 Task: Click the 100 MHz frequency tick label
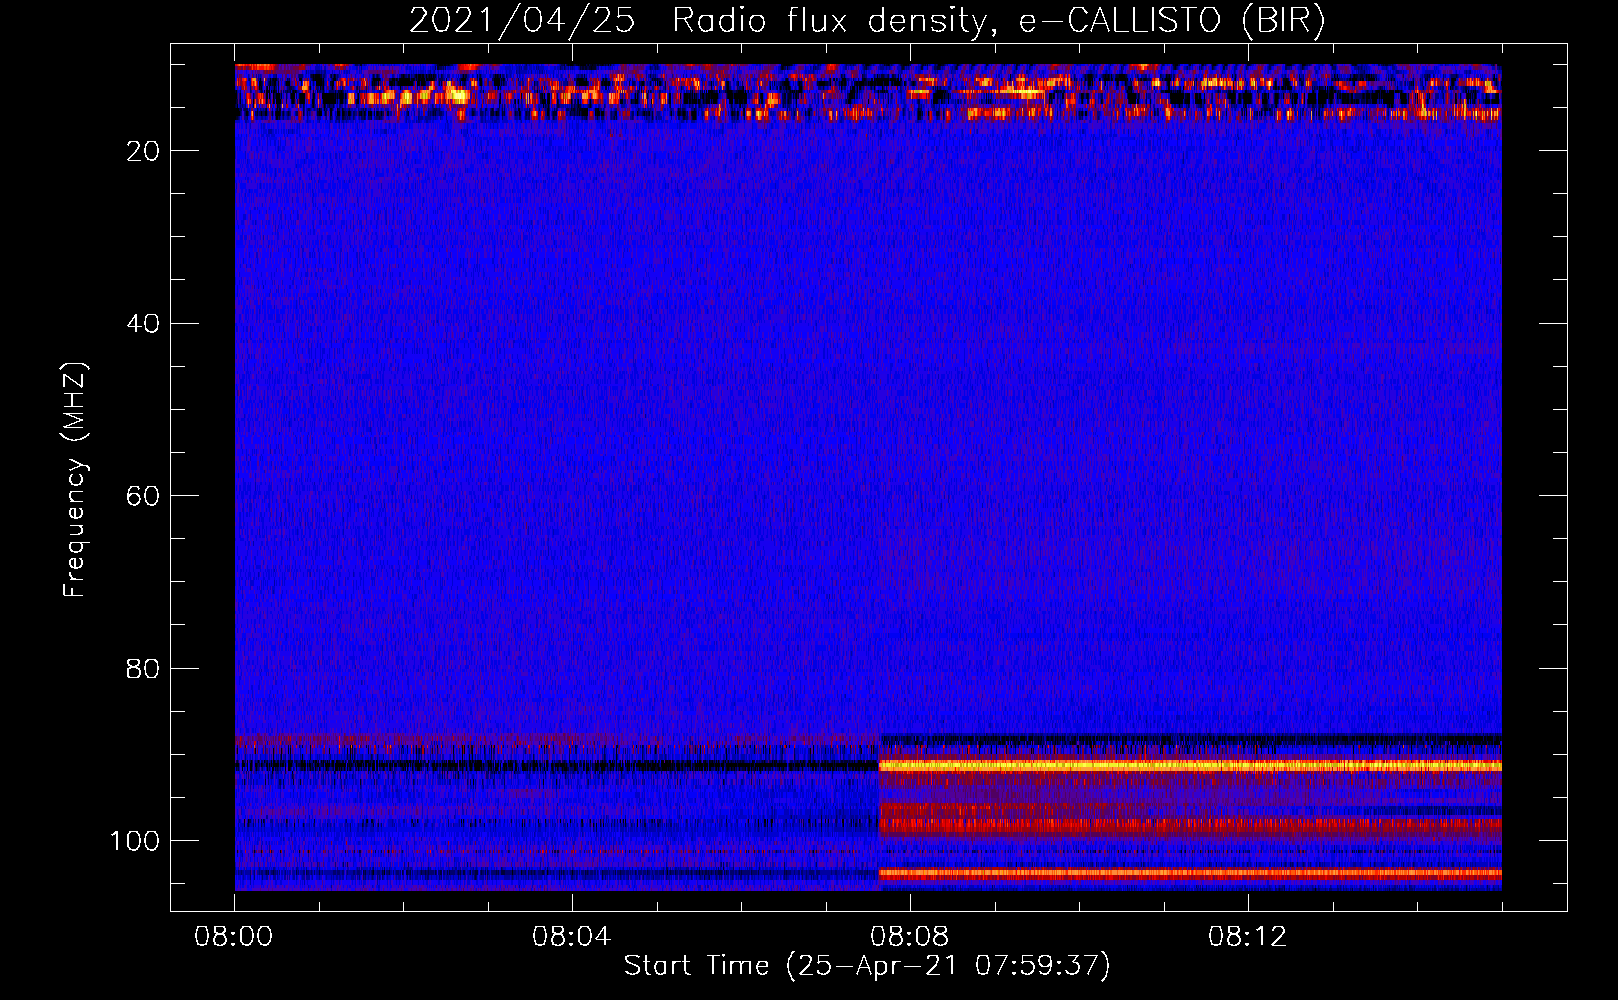point(135,841)
